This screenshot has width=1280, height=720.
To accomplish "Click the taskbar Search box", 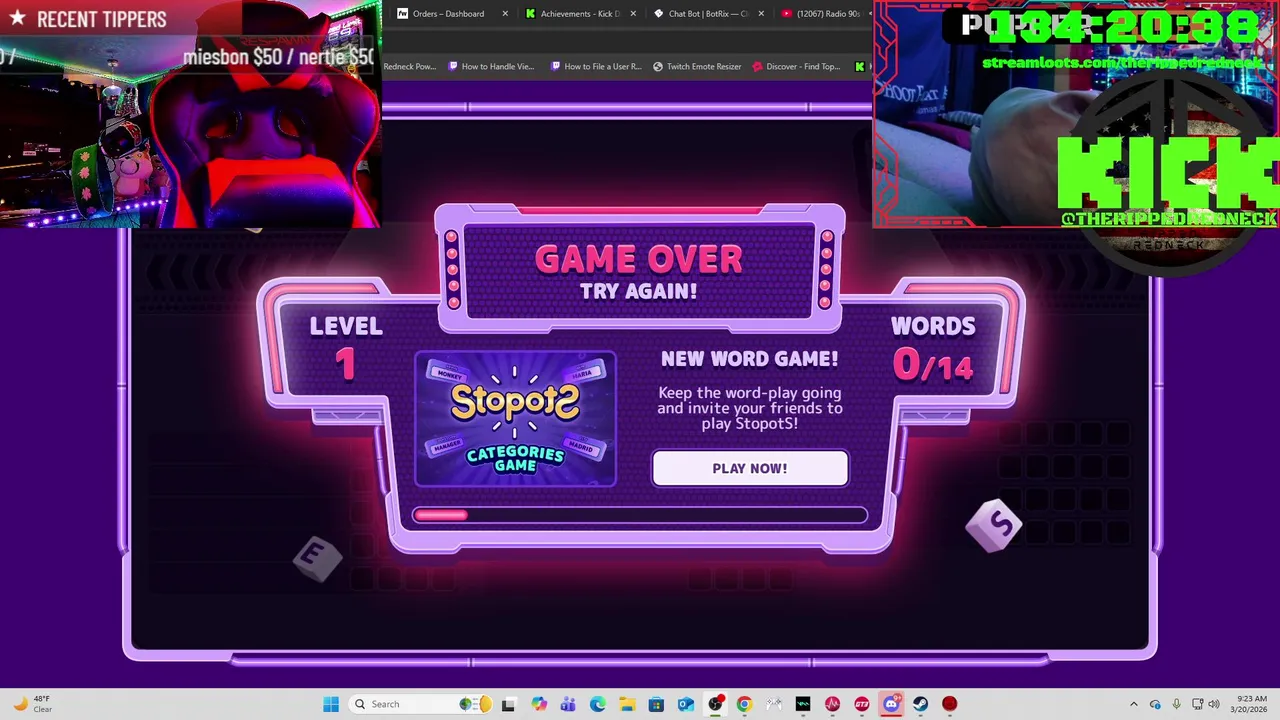I will (x=420, y=704).
